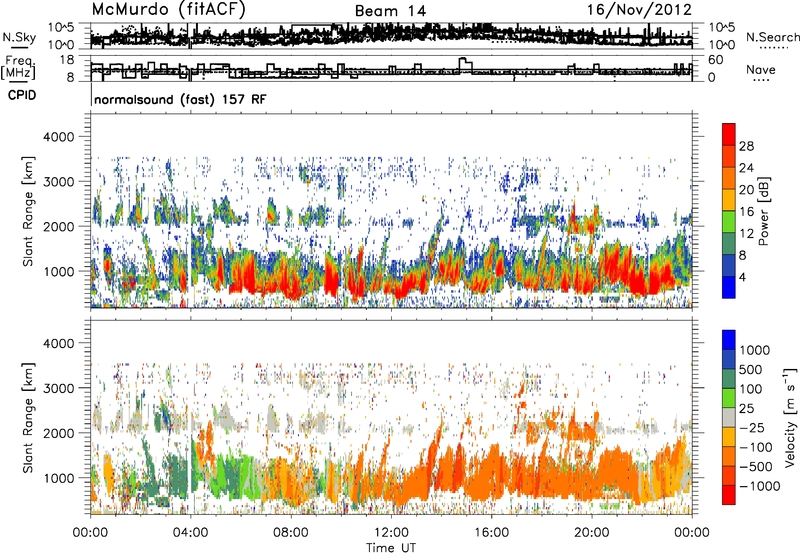Click the '16:00' time tick label

coord(491,533)
